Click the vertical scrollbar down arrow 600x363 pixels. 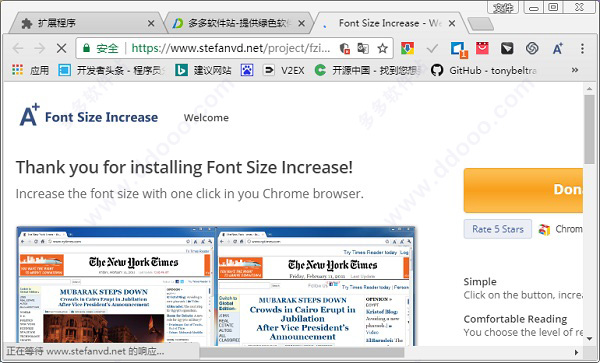click(590, 339)
